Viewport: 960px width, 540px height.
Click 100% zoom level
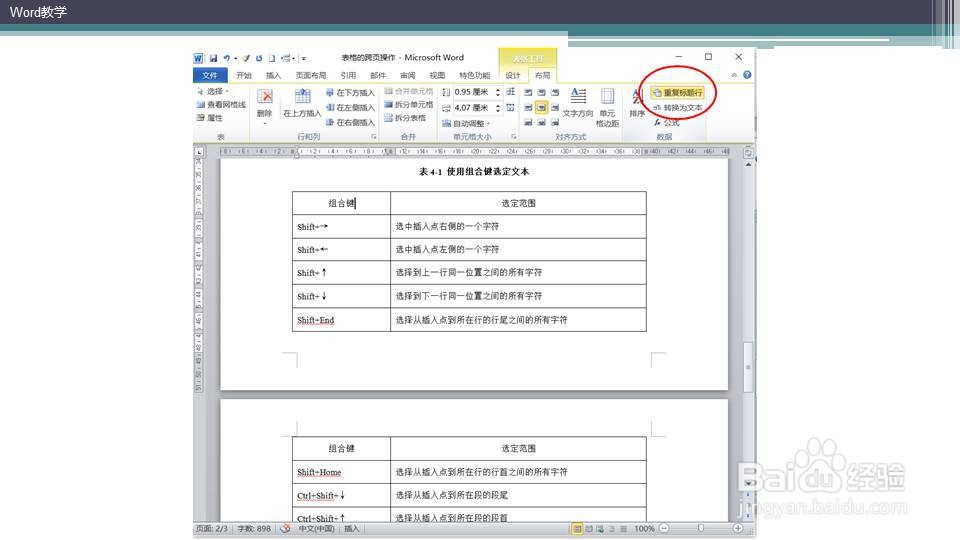coord(644,528)
